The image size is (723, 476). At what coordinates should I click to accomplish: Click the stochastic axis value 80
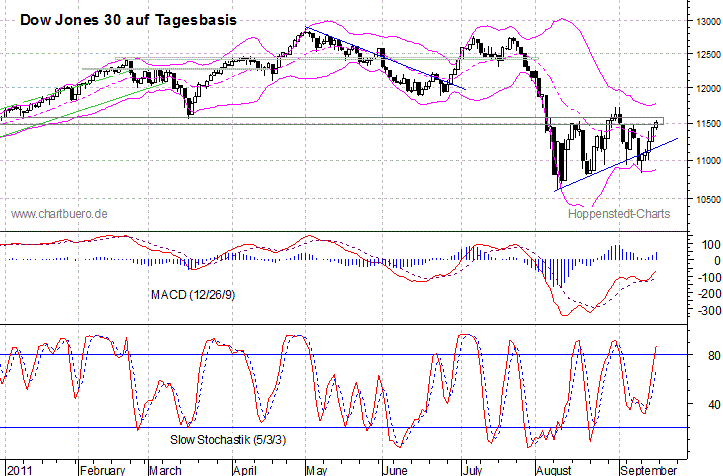[714, 356]
